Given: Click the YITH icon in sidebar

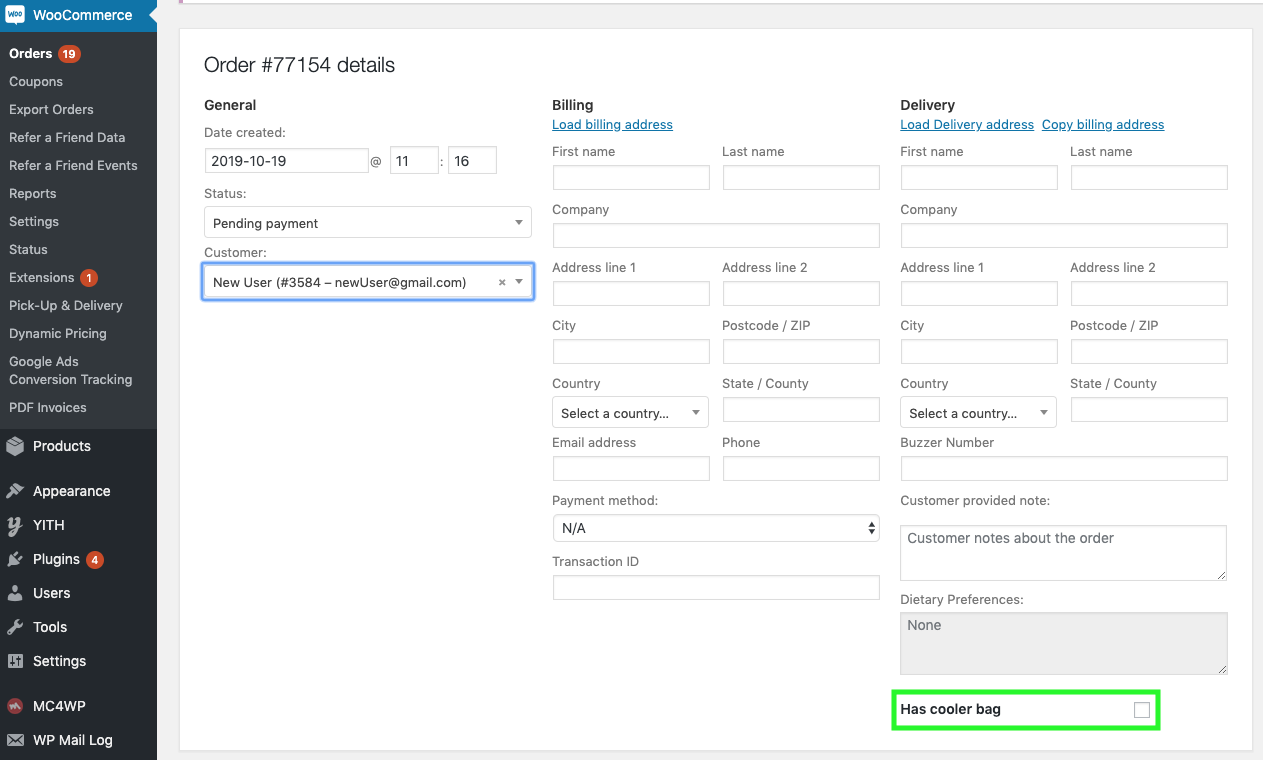Looking at the screenshot, I should pyautogui.click(x=15, y=525).
